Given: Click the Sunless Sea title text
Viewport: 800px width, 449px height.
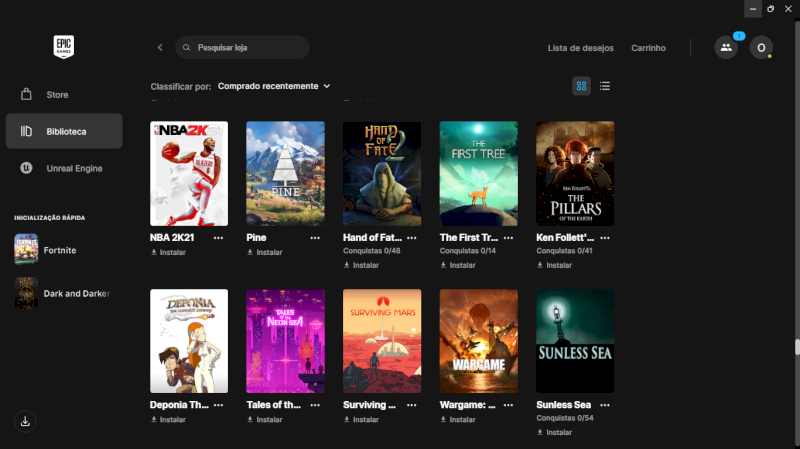Looking at the screenshot, I should [x=563, y=405].
